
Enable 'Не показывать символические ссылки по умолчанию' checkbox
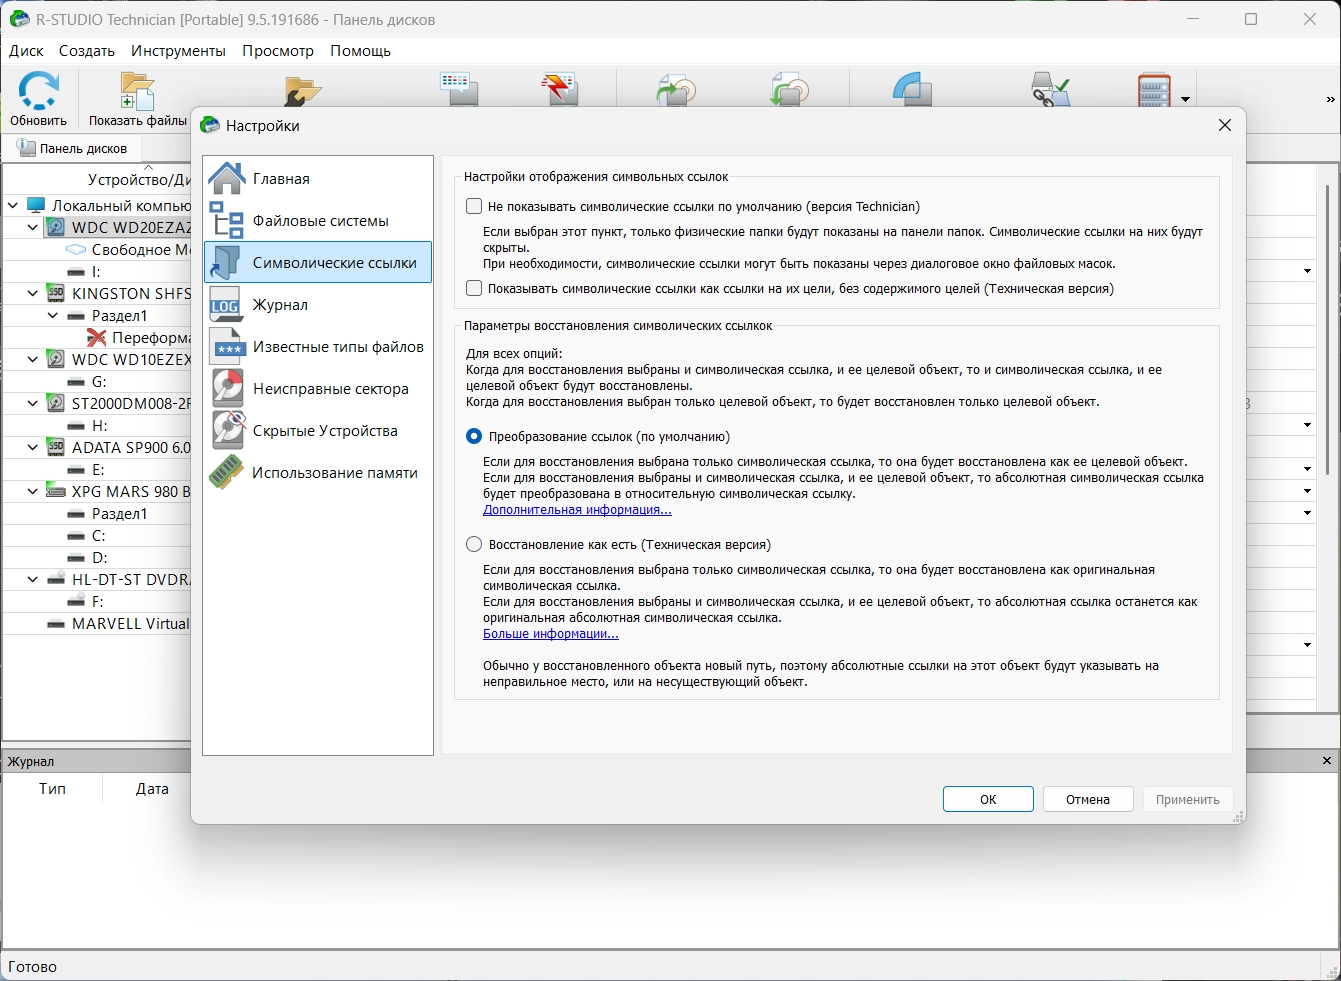(x=474, y=206)
